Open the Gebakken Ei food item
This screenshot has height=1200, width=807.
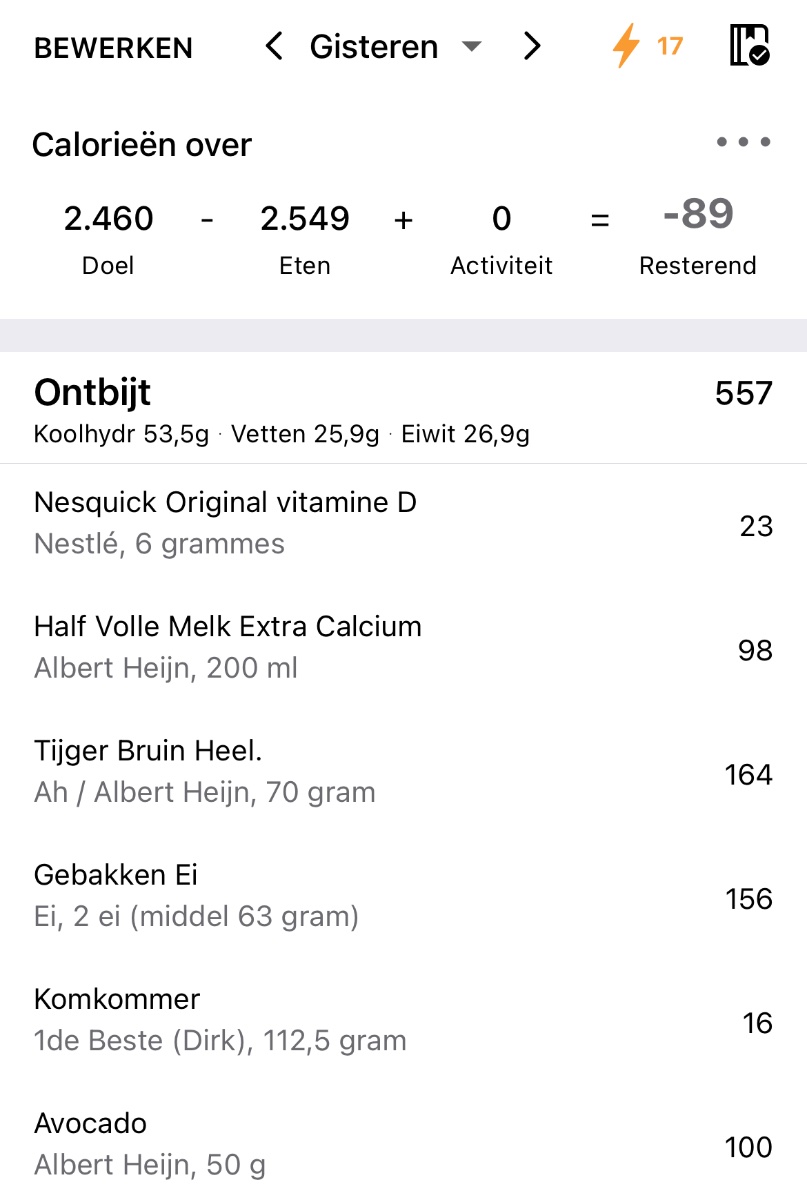(x=196, y=894)
